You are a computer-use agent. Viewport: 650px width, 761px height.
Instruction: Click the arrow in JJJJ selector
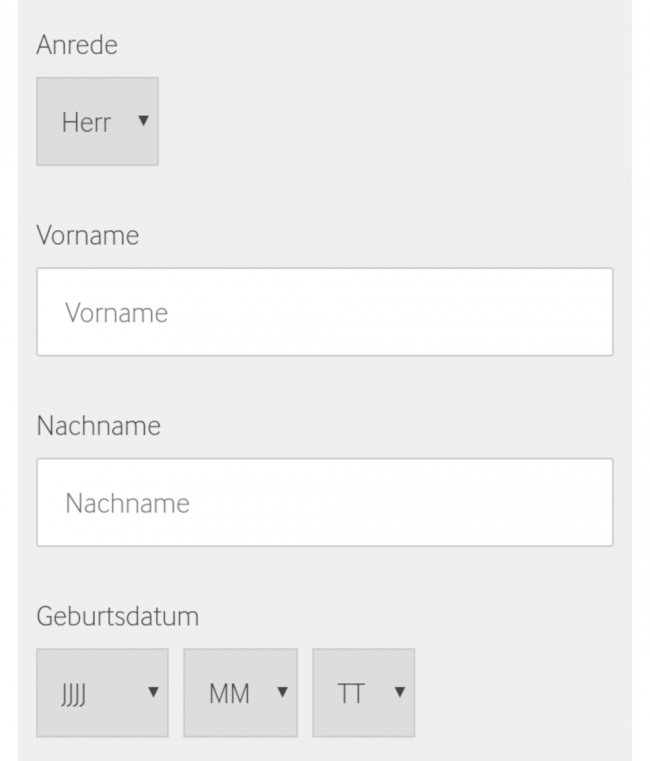(x=153, y=691)
